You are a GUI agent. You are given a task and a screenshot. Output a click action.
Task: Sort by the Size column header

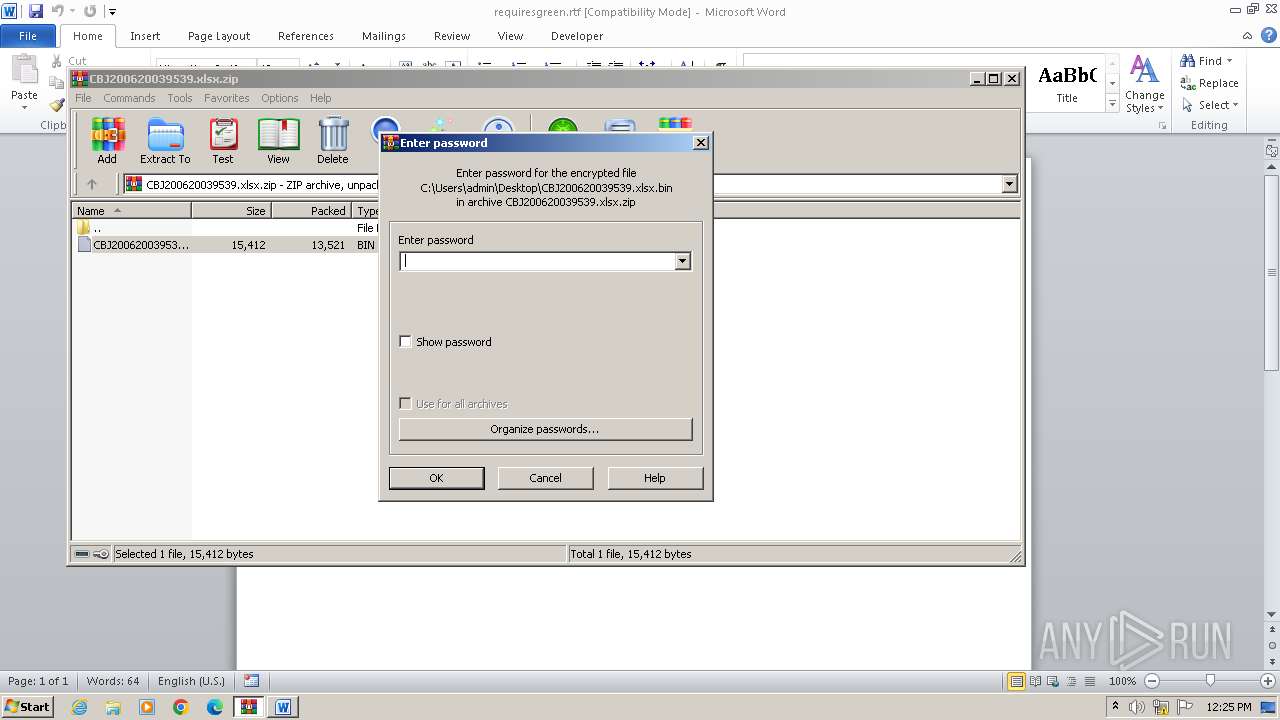tap(231, 211)
